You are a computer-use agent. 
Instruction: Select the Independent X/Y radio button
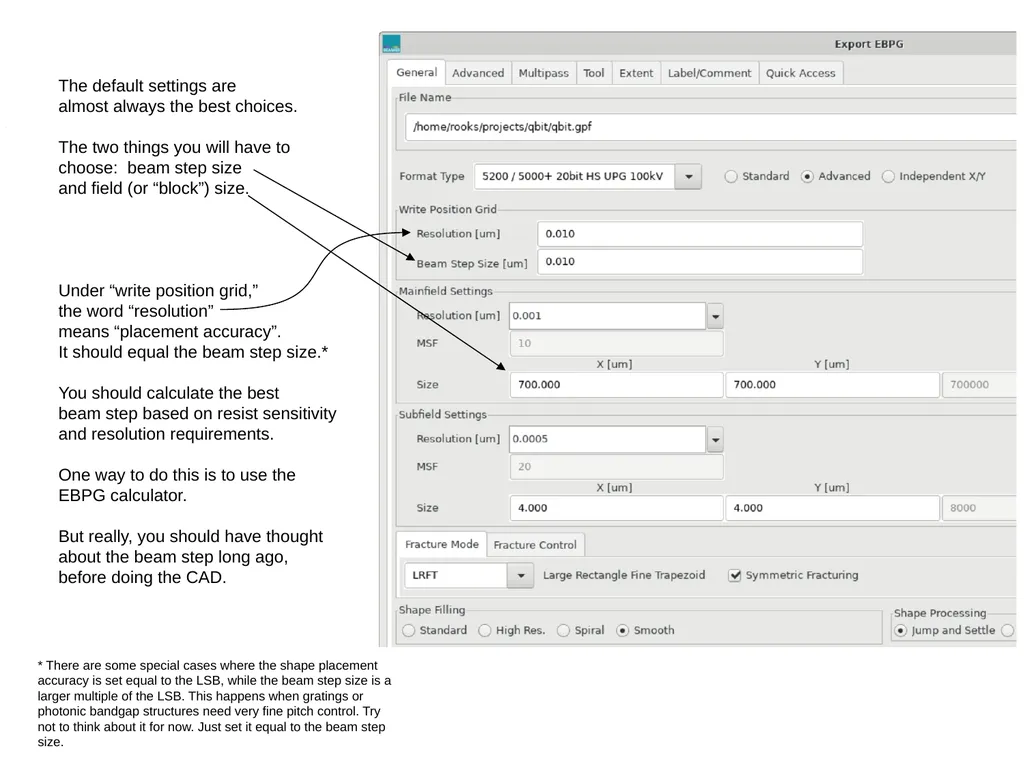888,176
